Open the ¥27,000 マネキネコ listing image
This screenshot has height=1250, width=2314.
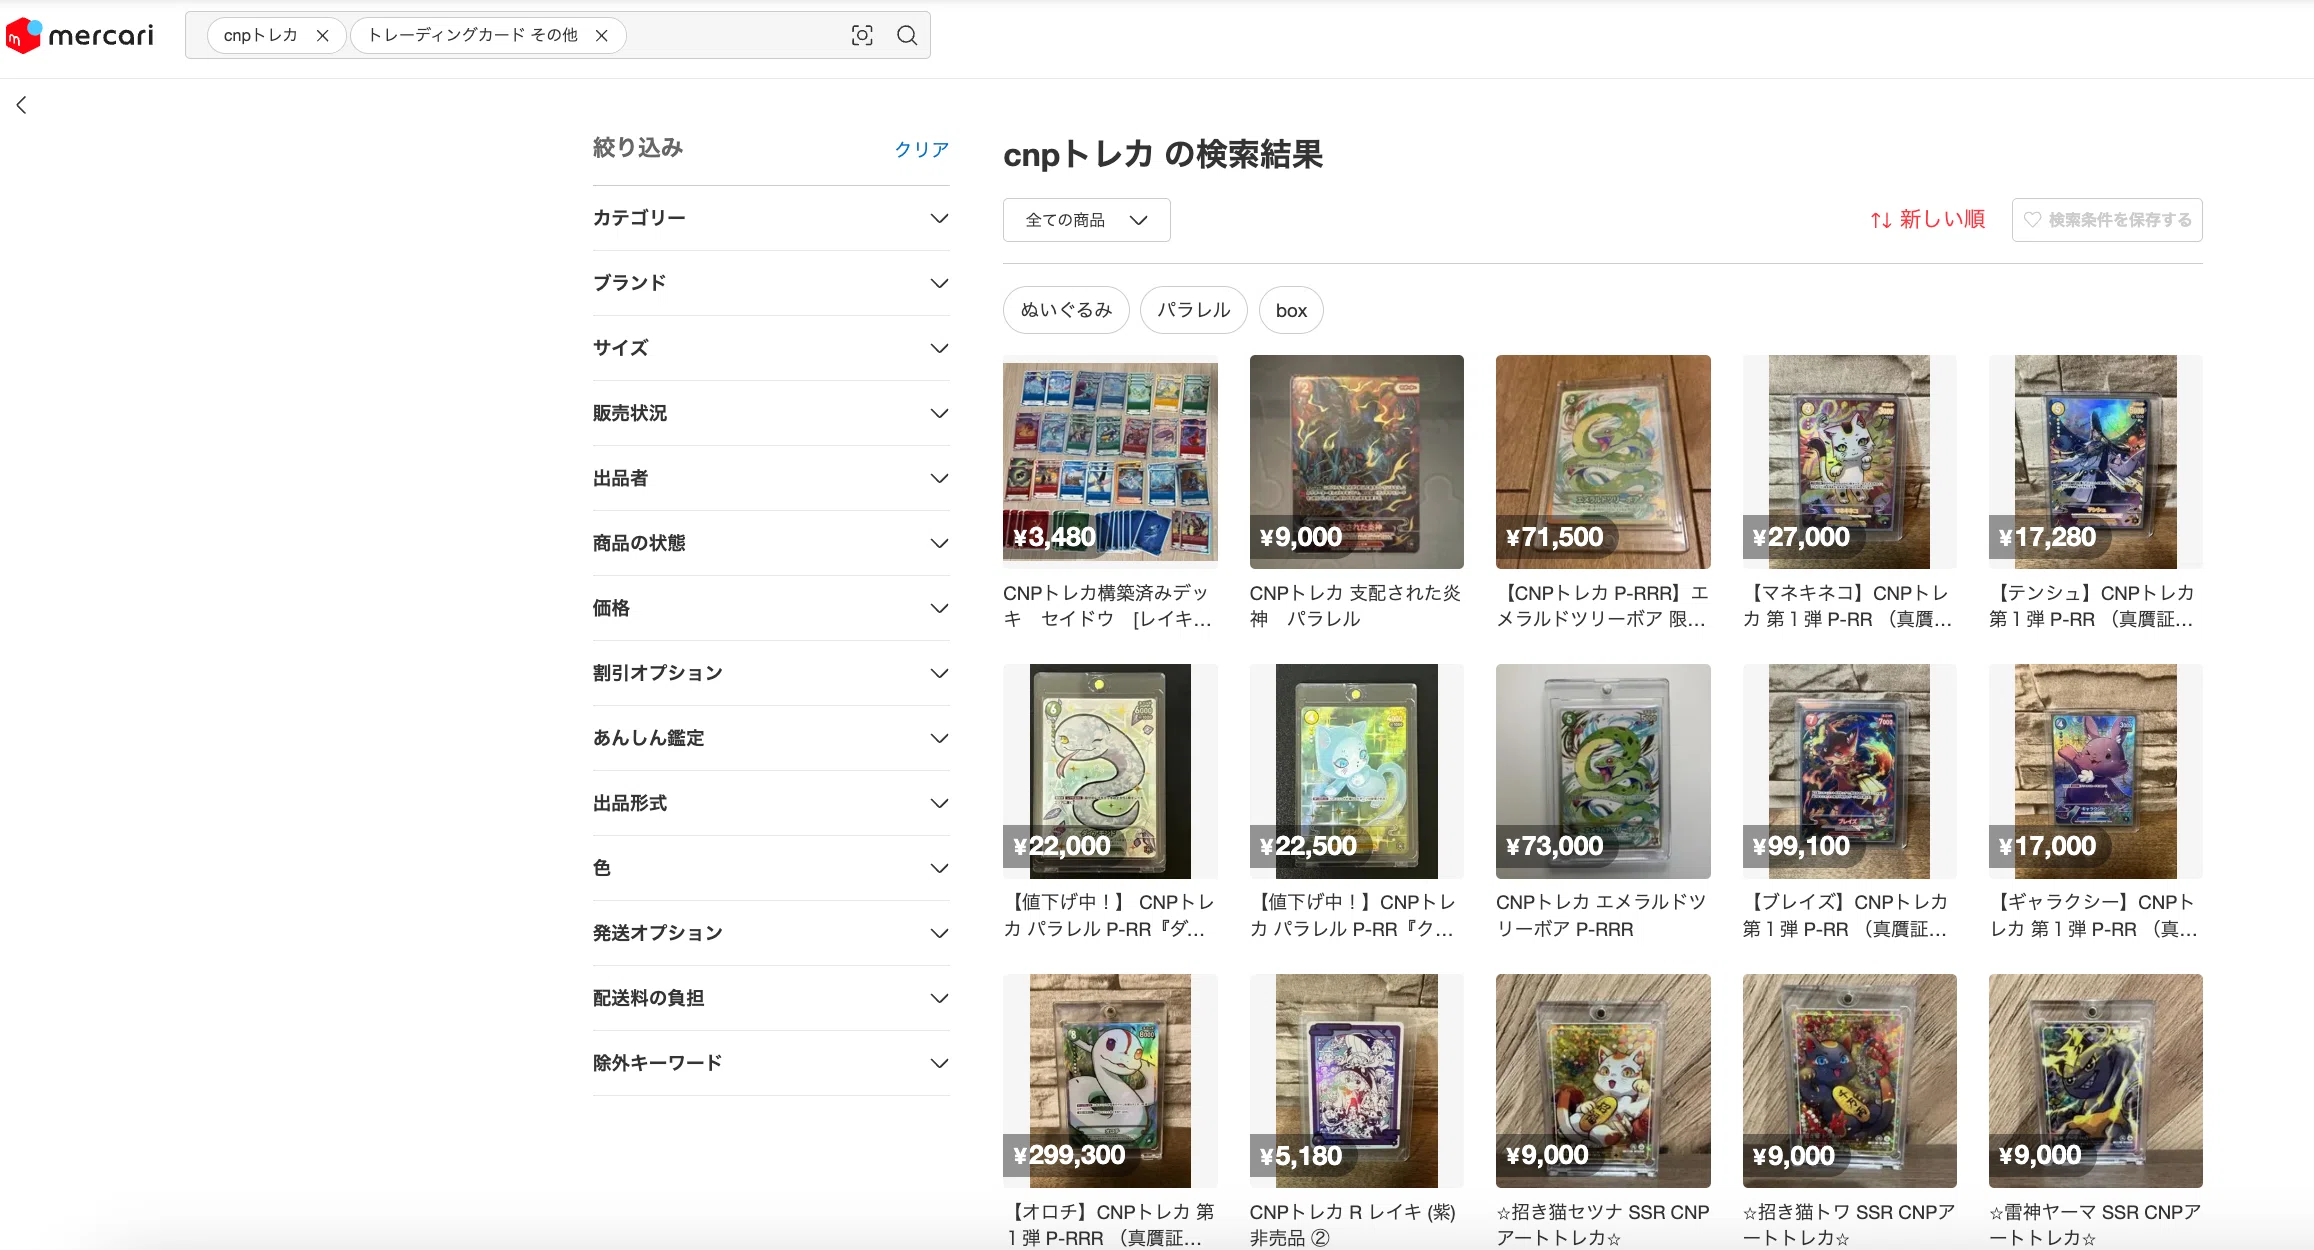[x=1850, y=462]
